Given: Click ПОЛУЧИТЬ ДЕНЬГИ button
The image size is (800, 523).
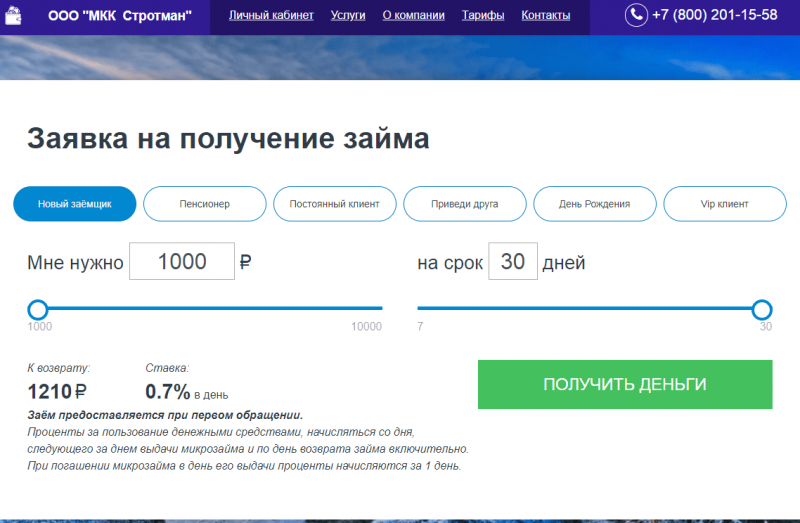Looking at the screenshot, I should (625, 384).
